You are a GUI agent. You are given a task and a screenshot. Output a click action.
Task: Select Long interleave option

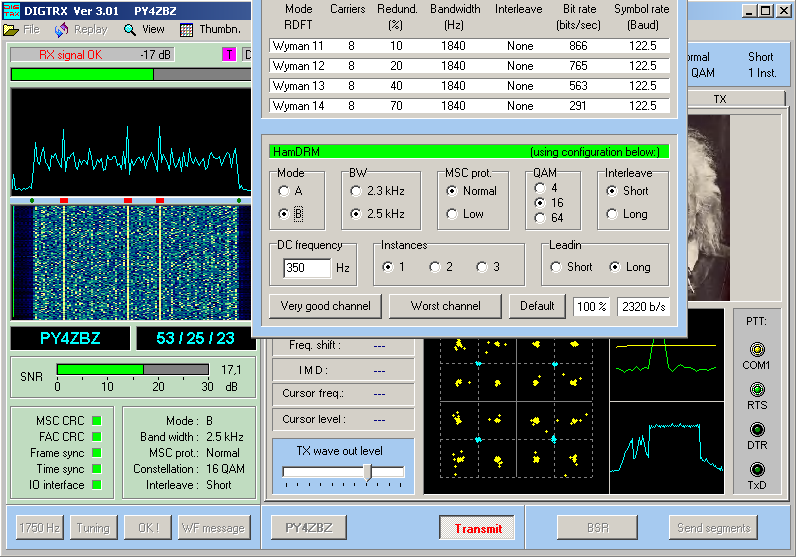pos(613,214)
